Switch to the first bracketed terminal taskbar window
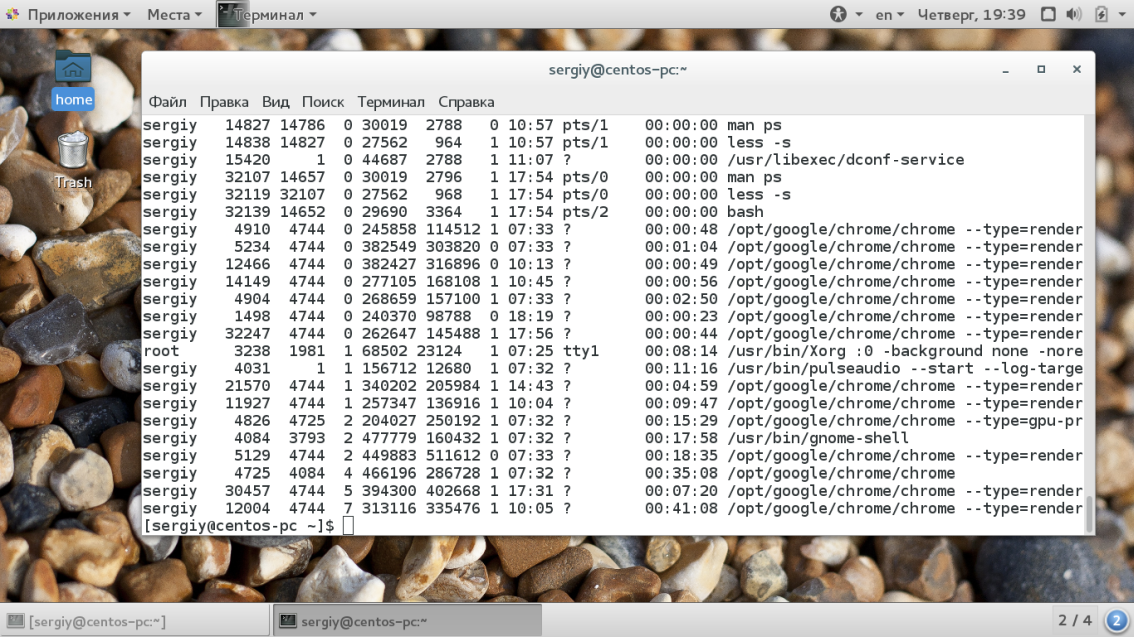Screen dimensions: 1134x637 click(x=135, y=621)
